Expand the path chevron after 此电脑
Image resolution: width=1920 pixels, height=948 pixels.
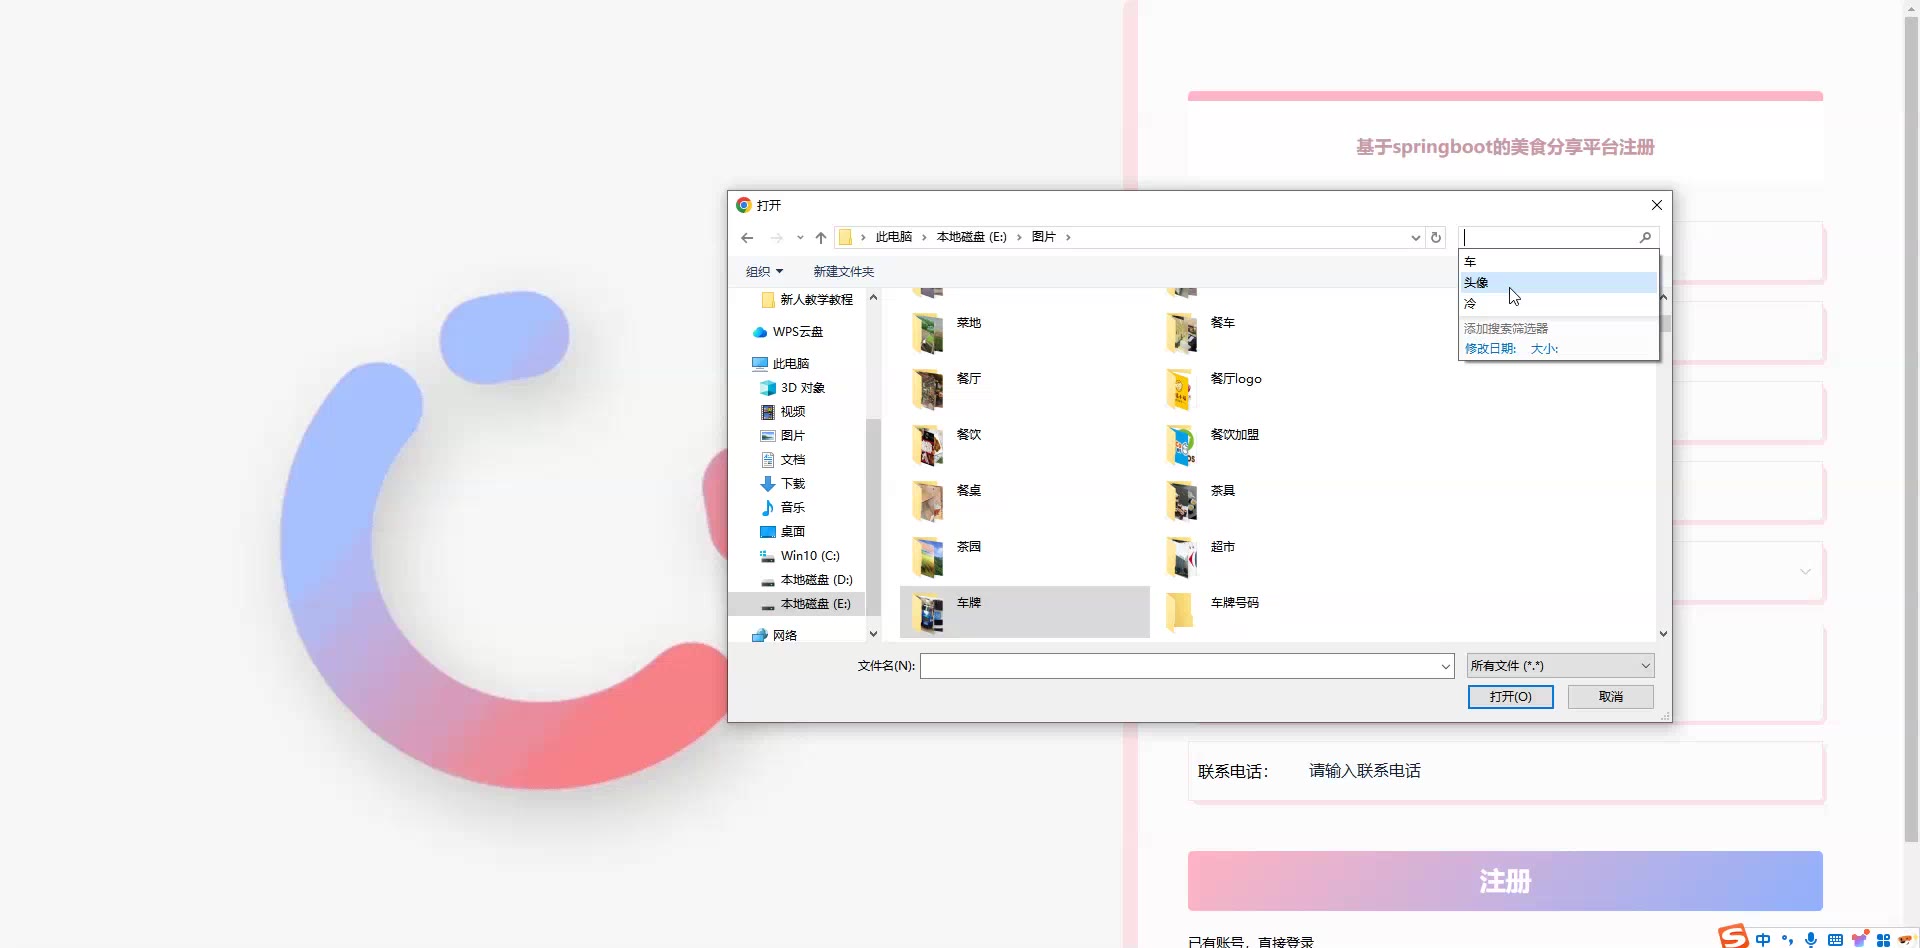pos(924,238)
